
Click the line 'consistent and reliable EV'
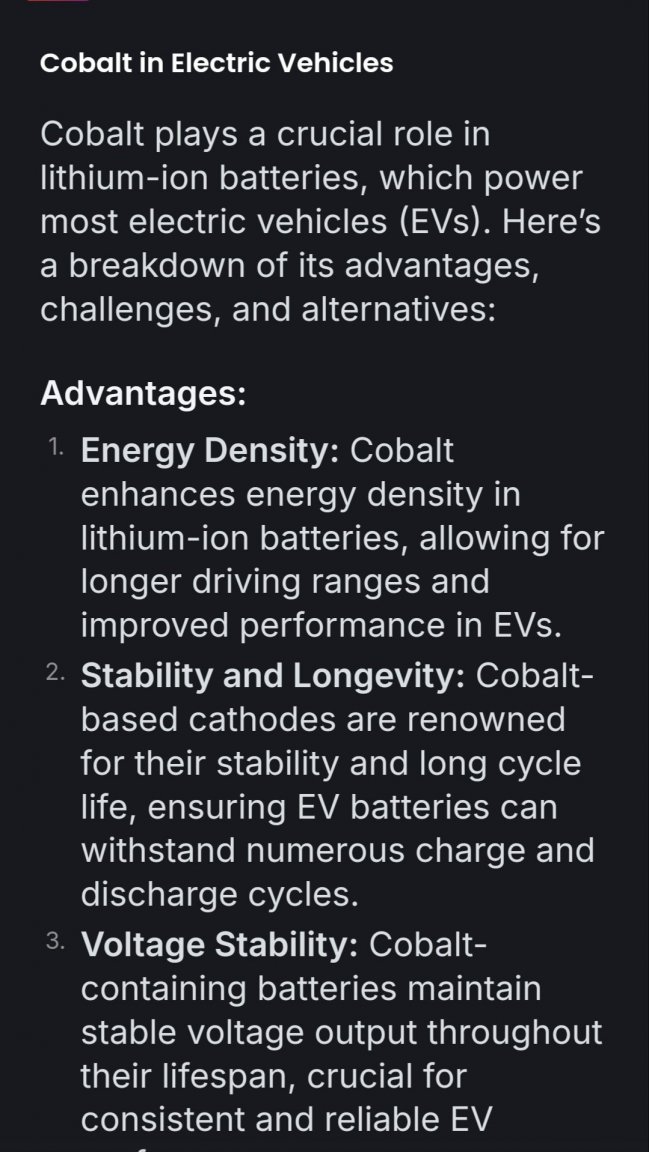pyautogui.click(x=285, y=1120)
